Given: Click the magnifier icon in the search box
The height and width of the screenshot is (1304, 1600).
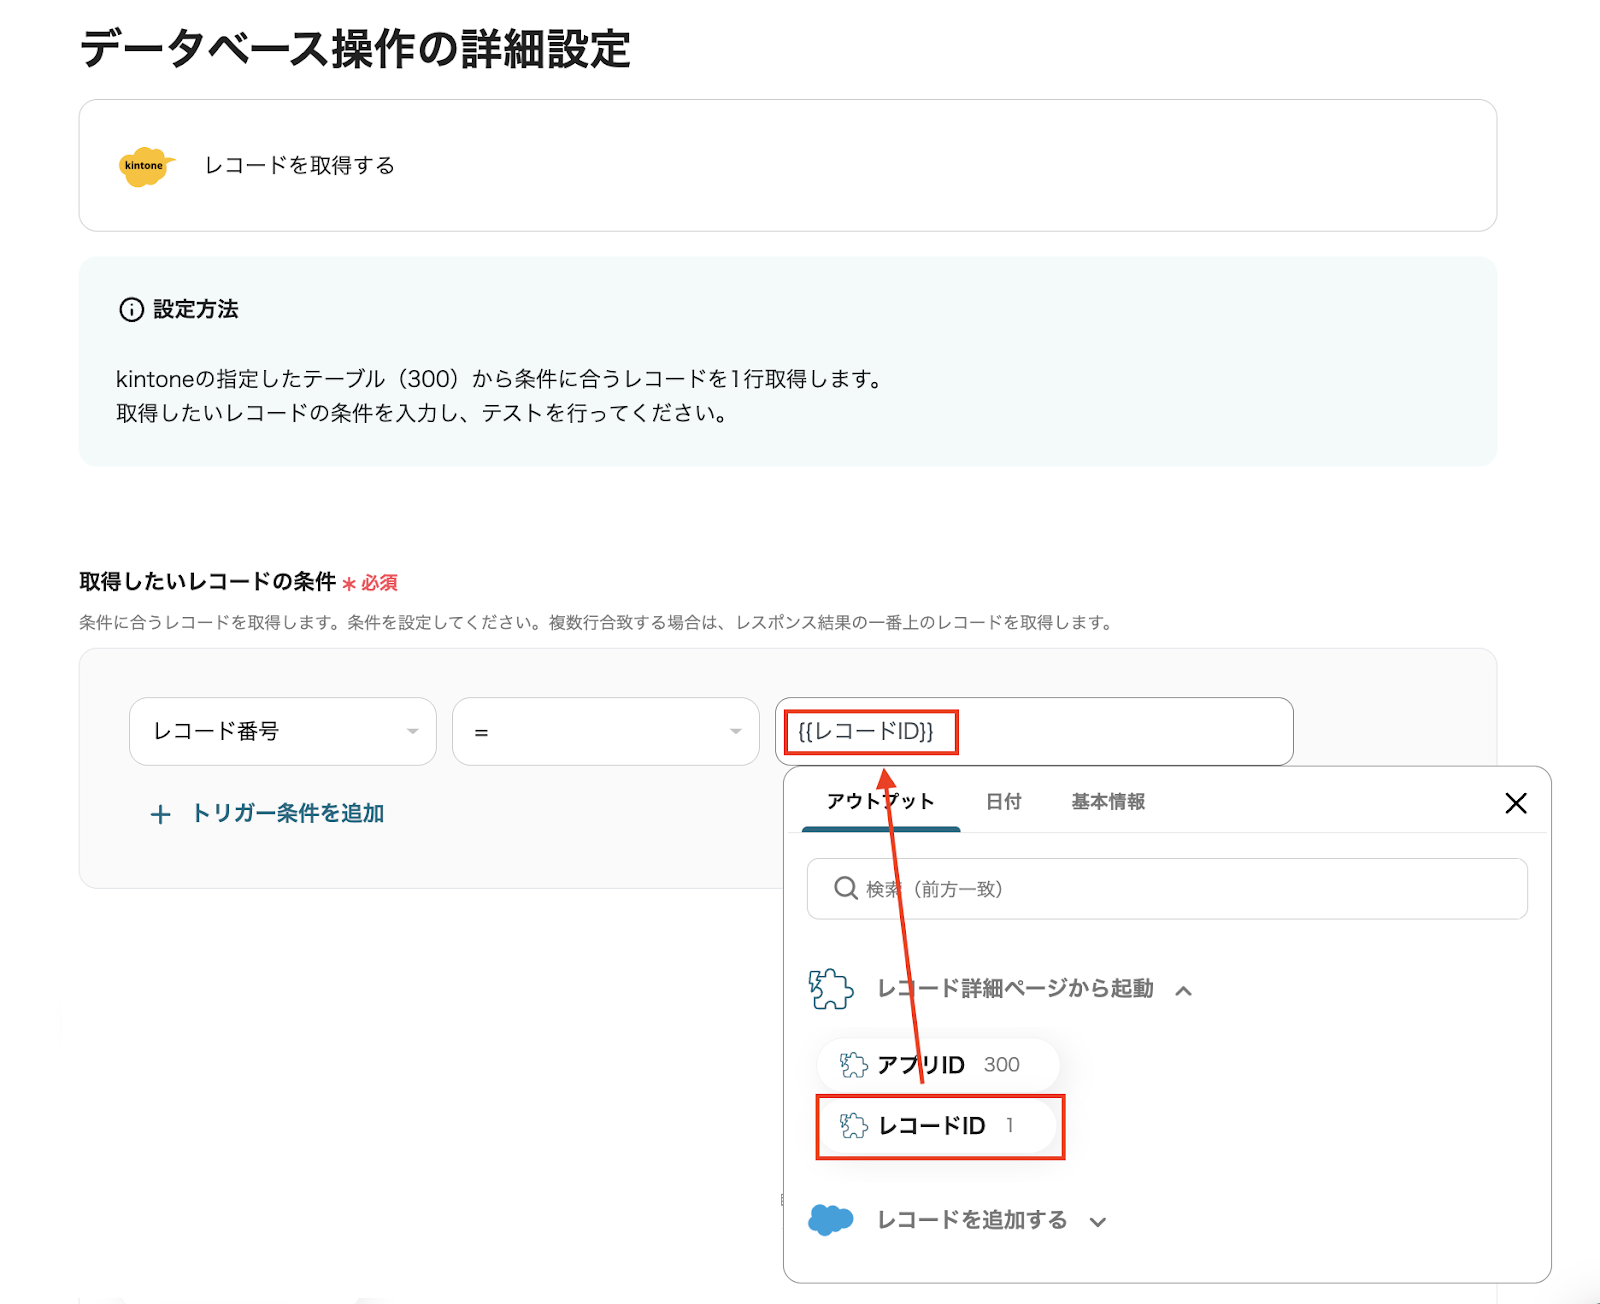Looking at the screenshot, I should 846,889.
